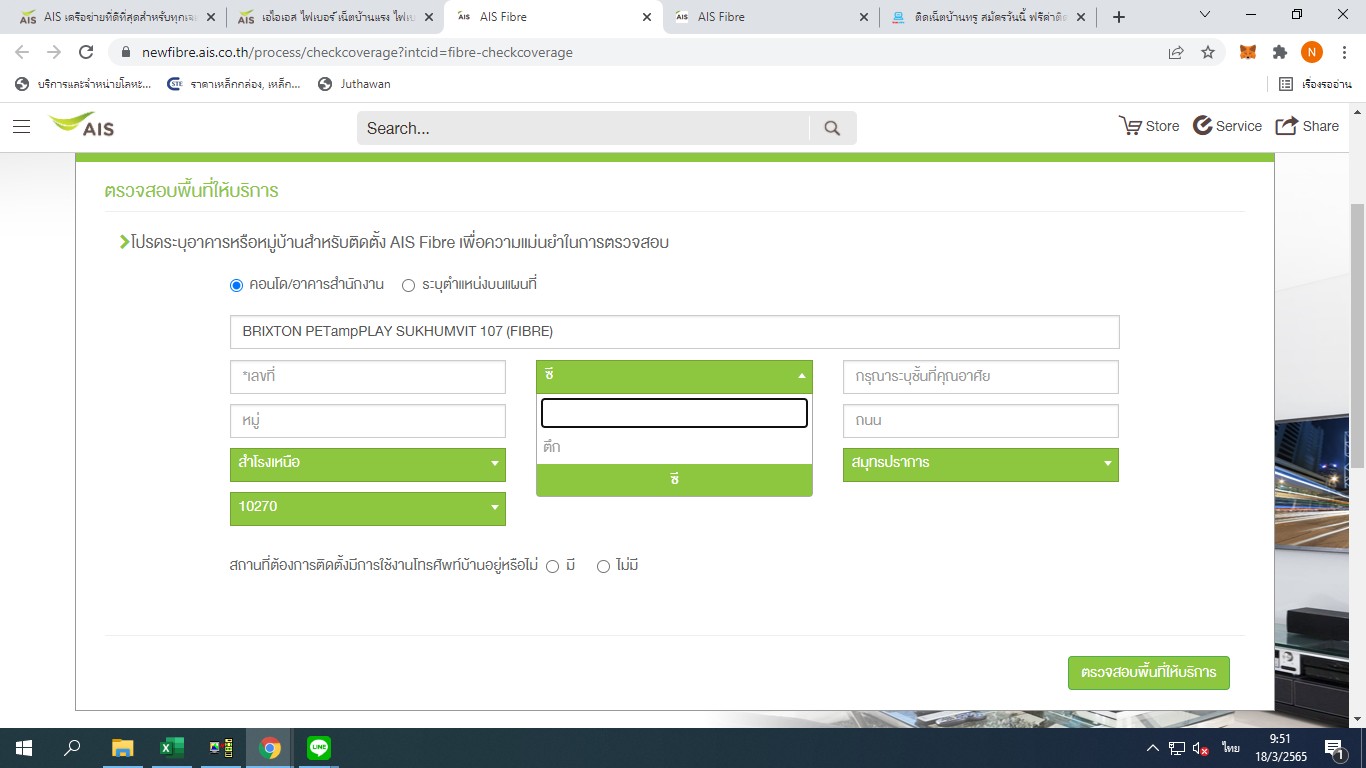Bookmark this page with the star icon
The width and height of the screenshot is (1366, 768).
(x=1208, y=52)
